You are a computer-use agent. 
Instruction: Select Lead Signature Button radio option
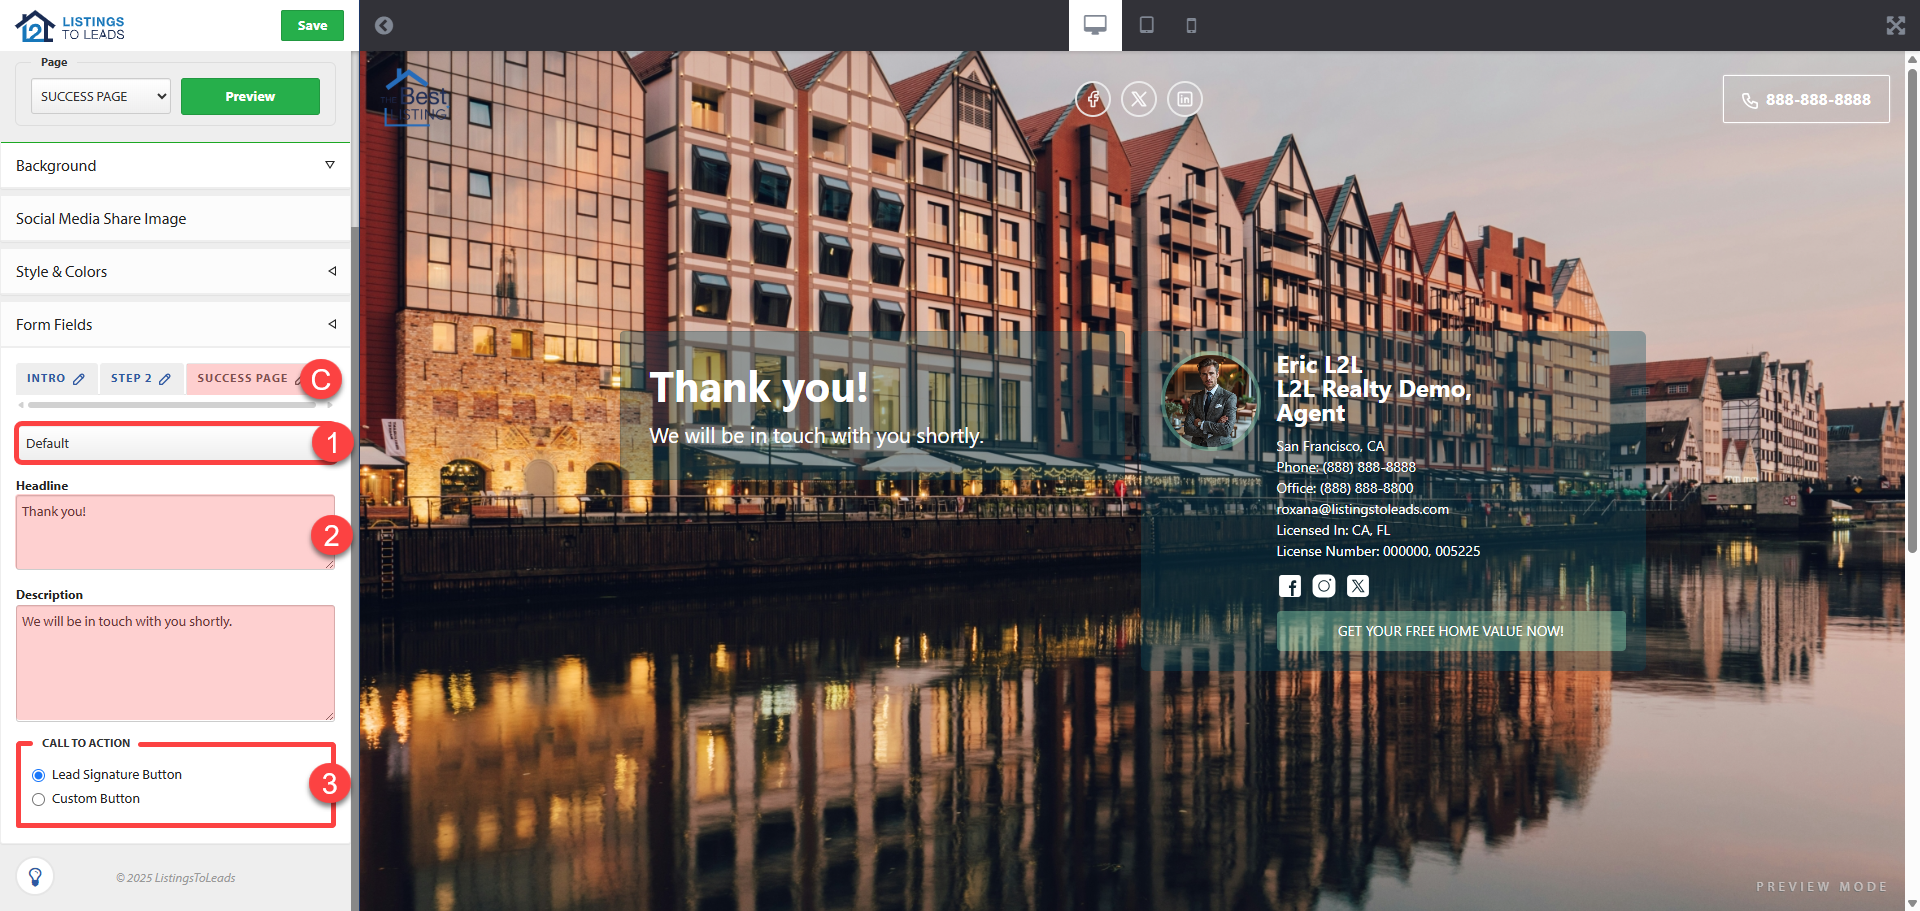39,775
